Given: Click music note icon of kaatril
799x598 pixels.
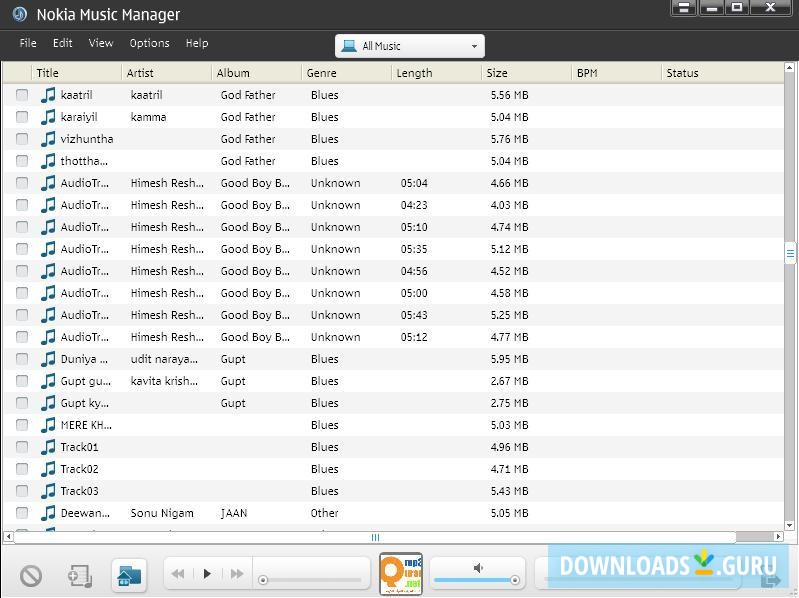Looking at the screenshot, I should (x=48, y=95).
